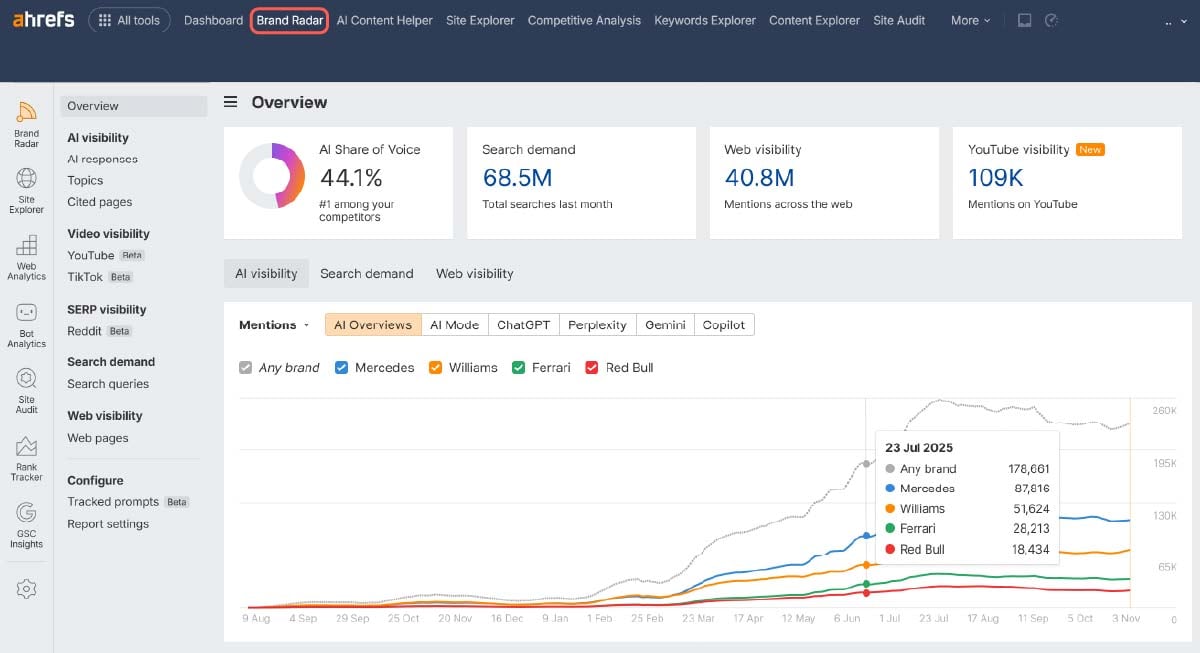Open Tracked prompts settings
1200x653 pixels.
[x=113, y=502]
